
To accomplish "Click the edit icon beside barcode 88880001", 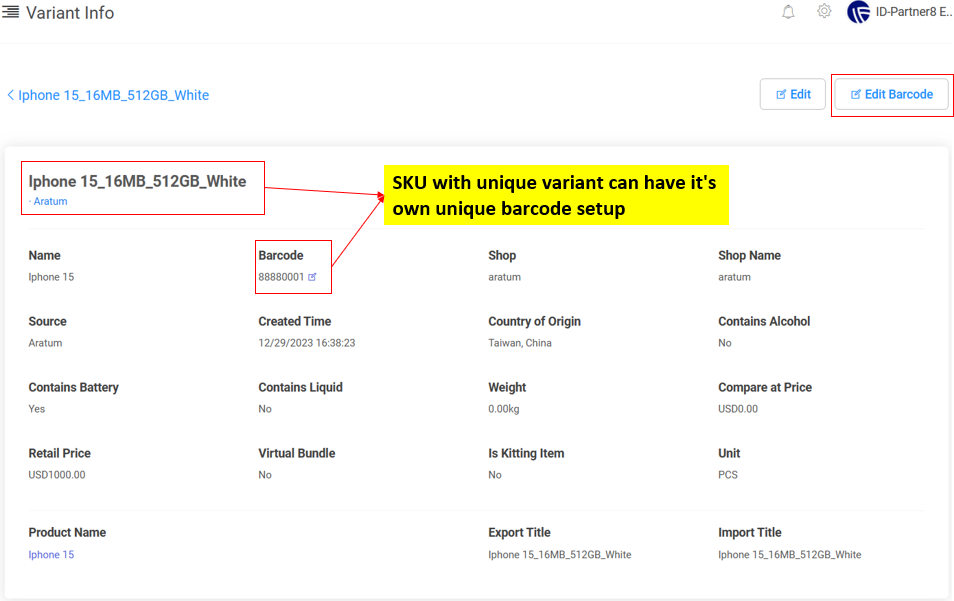I will pyautogui.click(x=312, y=277).
